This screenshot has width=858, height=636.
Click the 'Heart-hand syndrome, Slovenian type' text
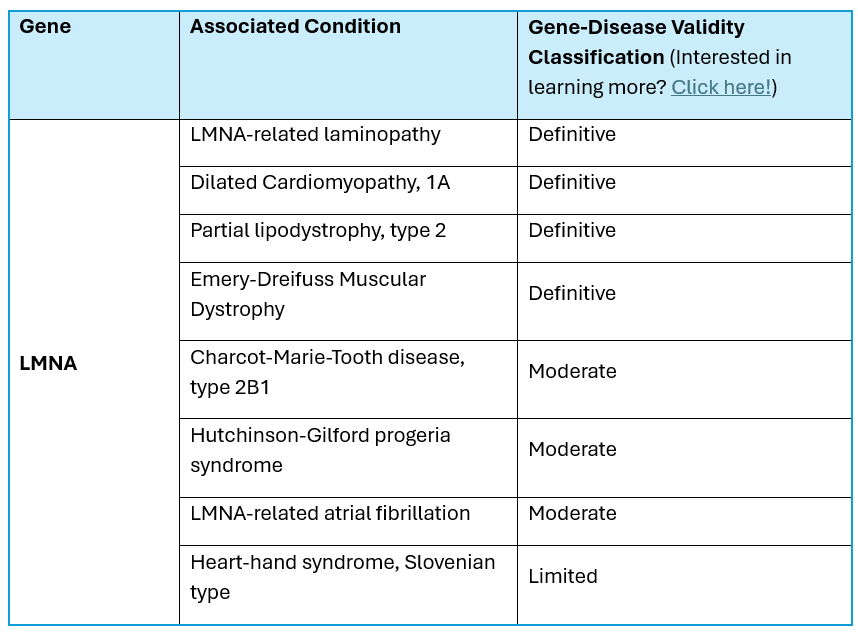point(342,577)
